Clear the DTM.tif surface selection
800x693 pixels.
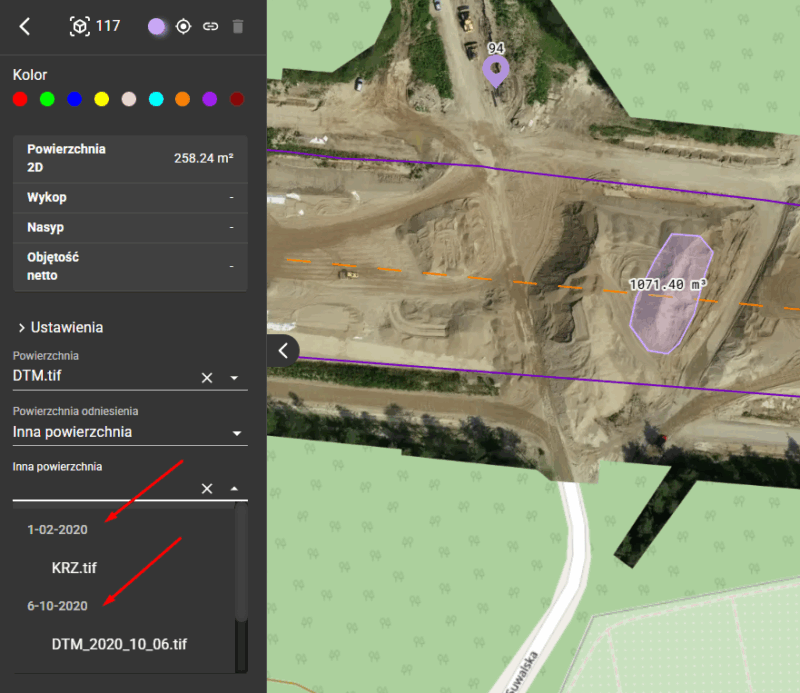(x=207, y=377)
